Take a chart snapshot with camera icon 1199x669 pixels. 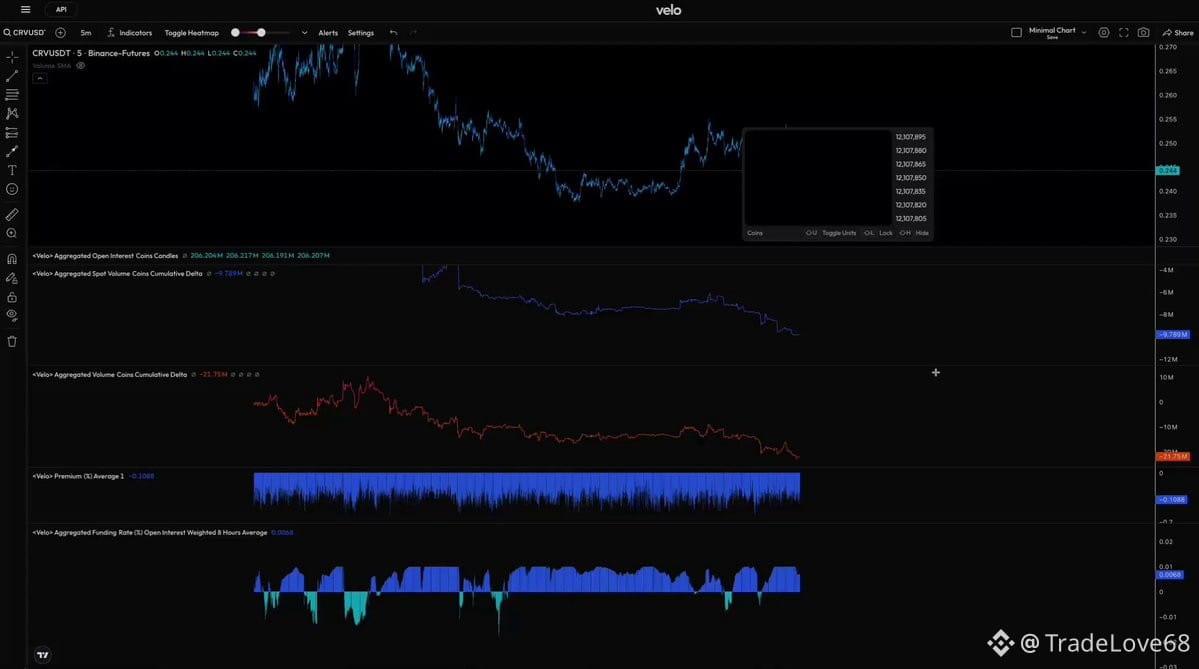point(1143,33)
